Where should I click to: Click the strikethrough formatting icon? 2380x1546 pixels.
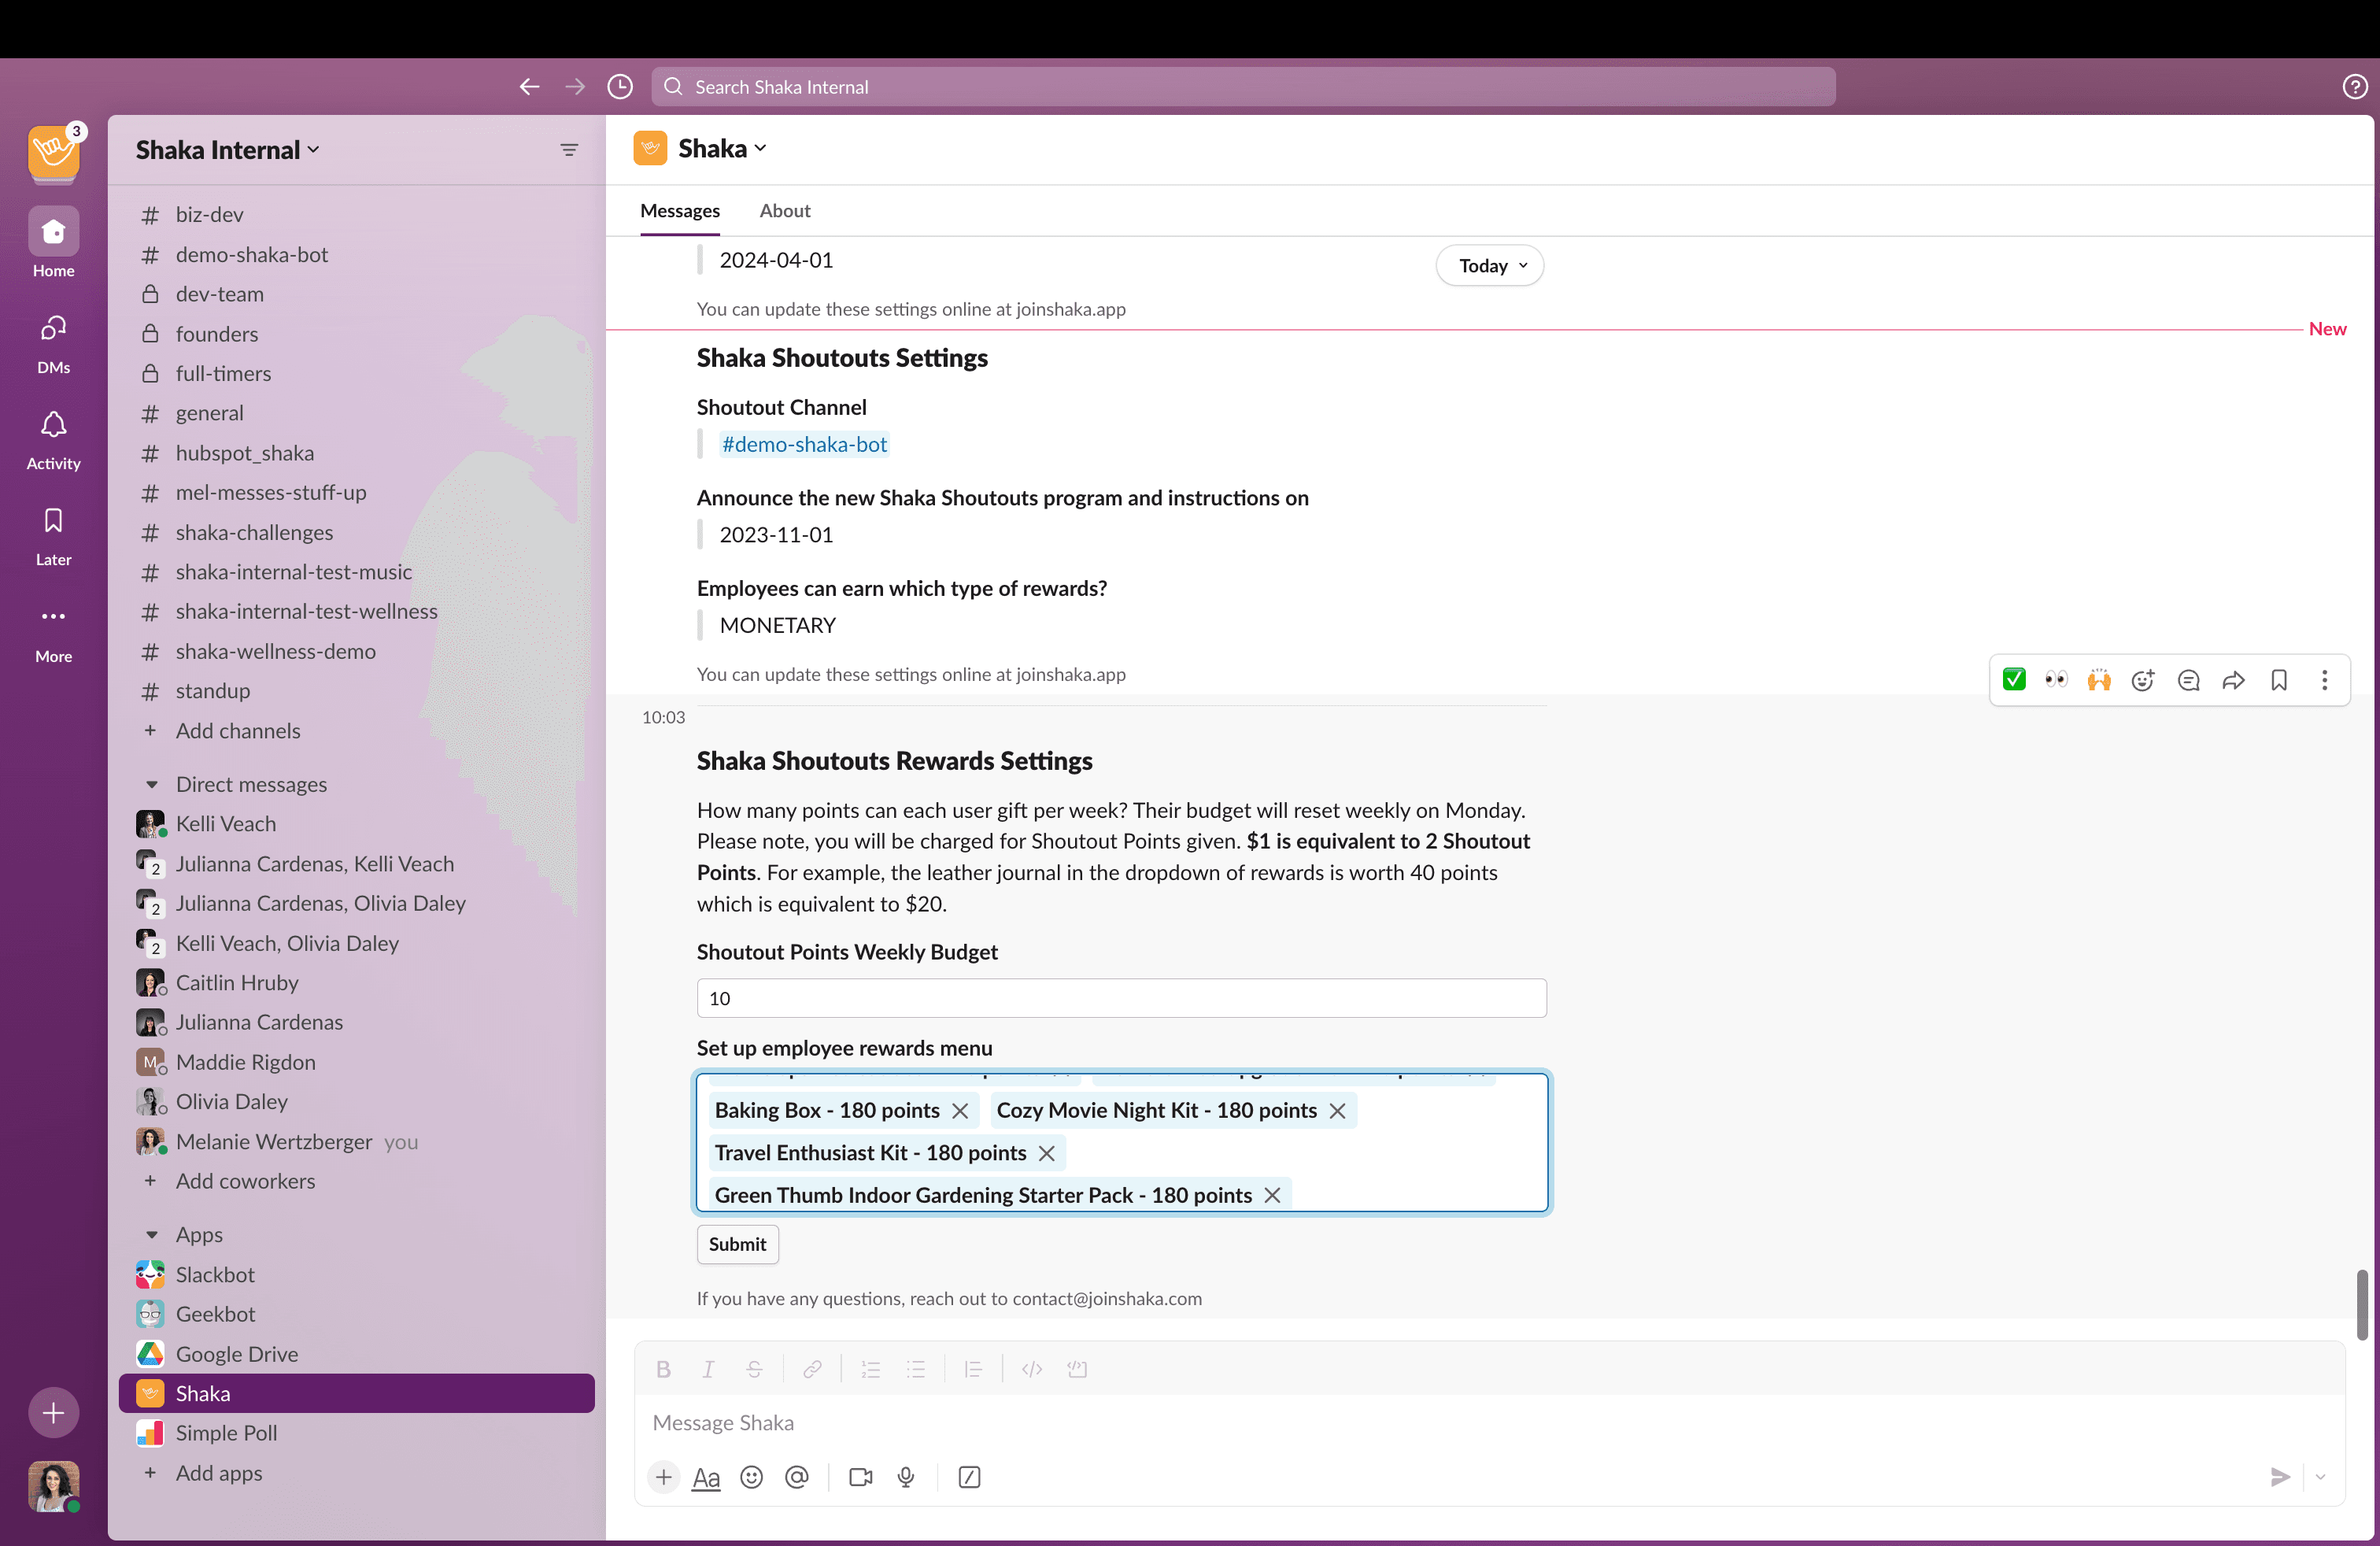pos(753,1369)
